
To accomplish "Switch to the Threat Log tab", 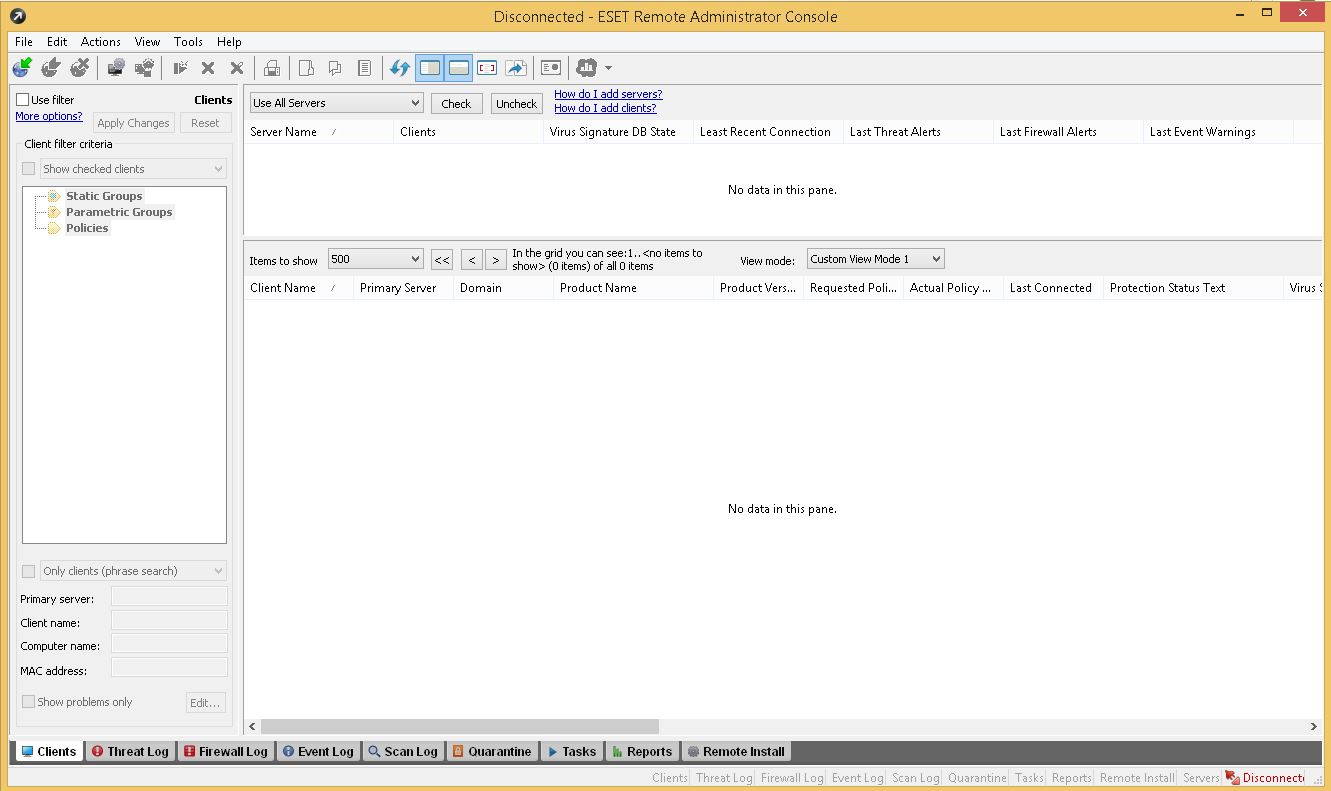I will click(x=130, y=751).
